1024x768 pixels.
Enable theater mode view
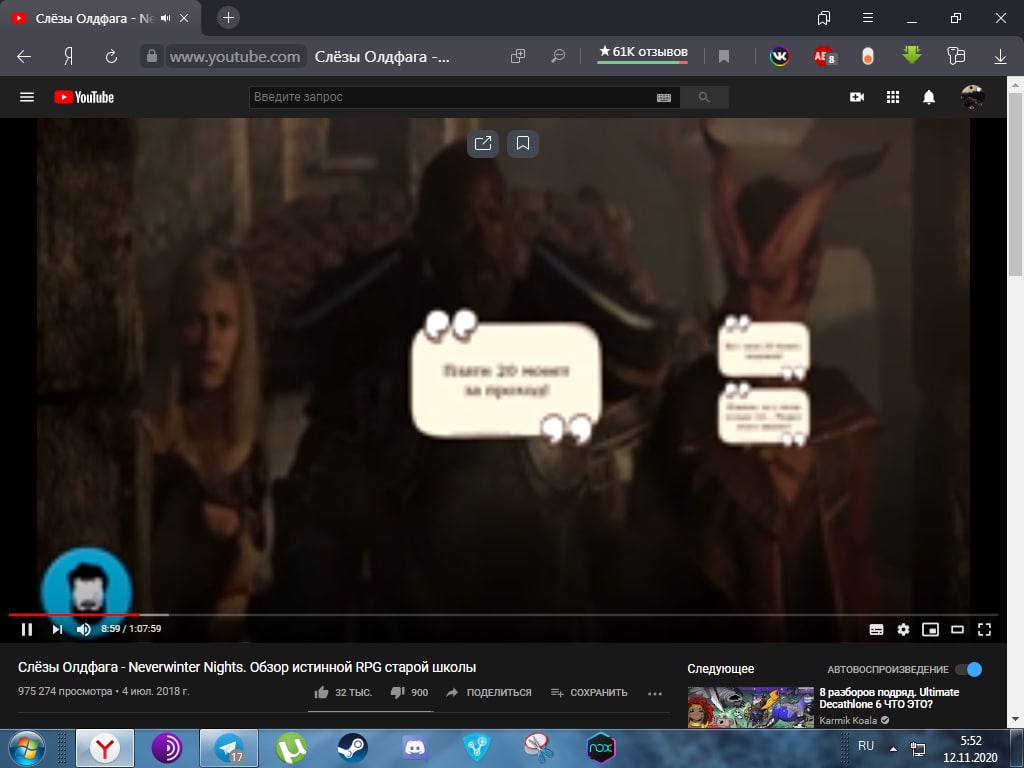[957, 629]
